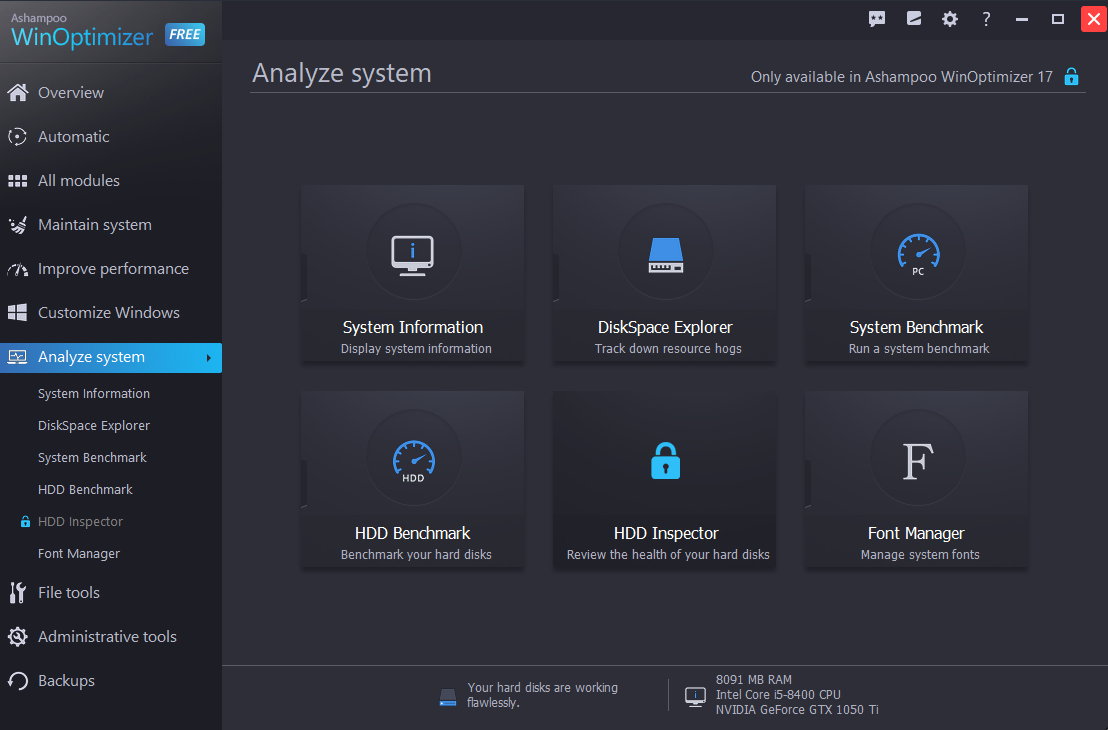This screenshot has width=1108, height=730.
Task: Launch the HDD Benchmark tile title
Action: point(413,533)
